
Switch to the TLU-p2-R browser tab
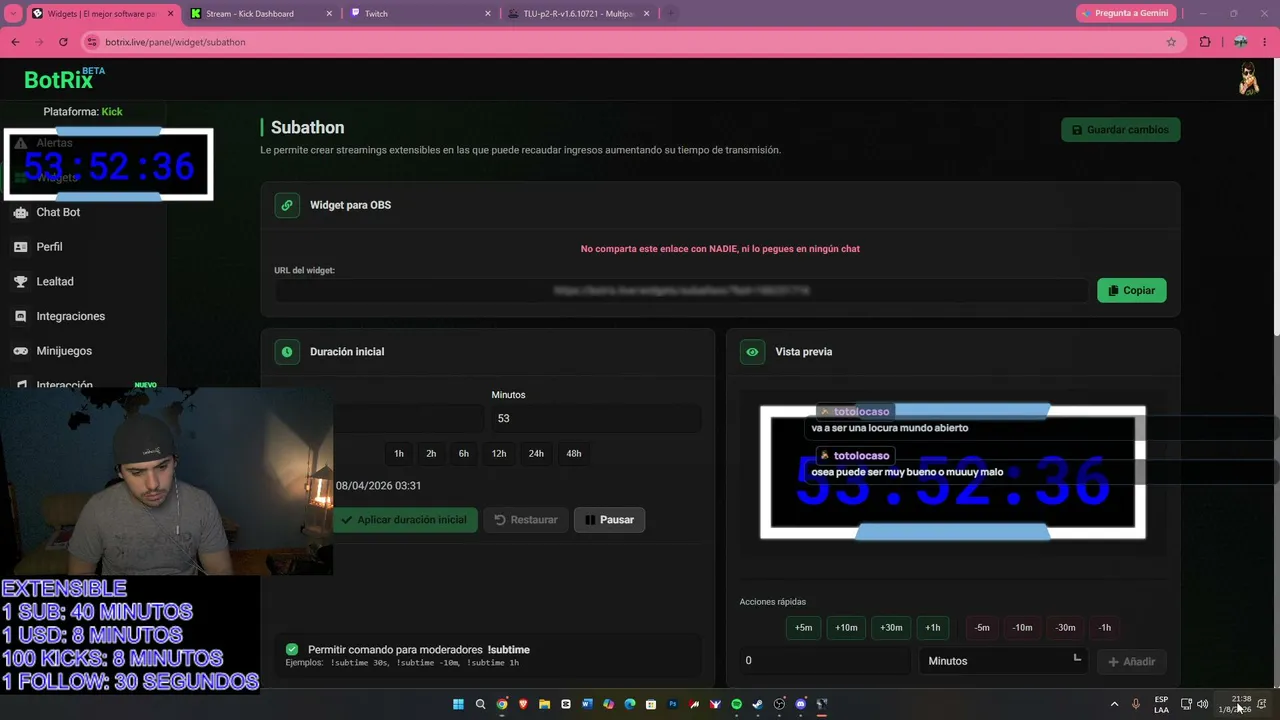pyautogui.click(x=580, y=14)
